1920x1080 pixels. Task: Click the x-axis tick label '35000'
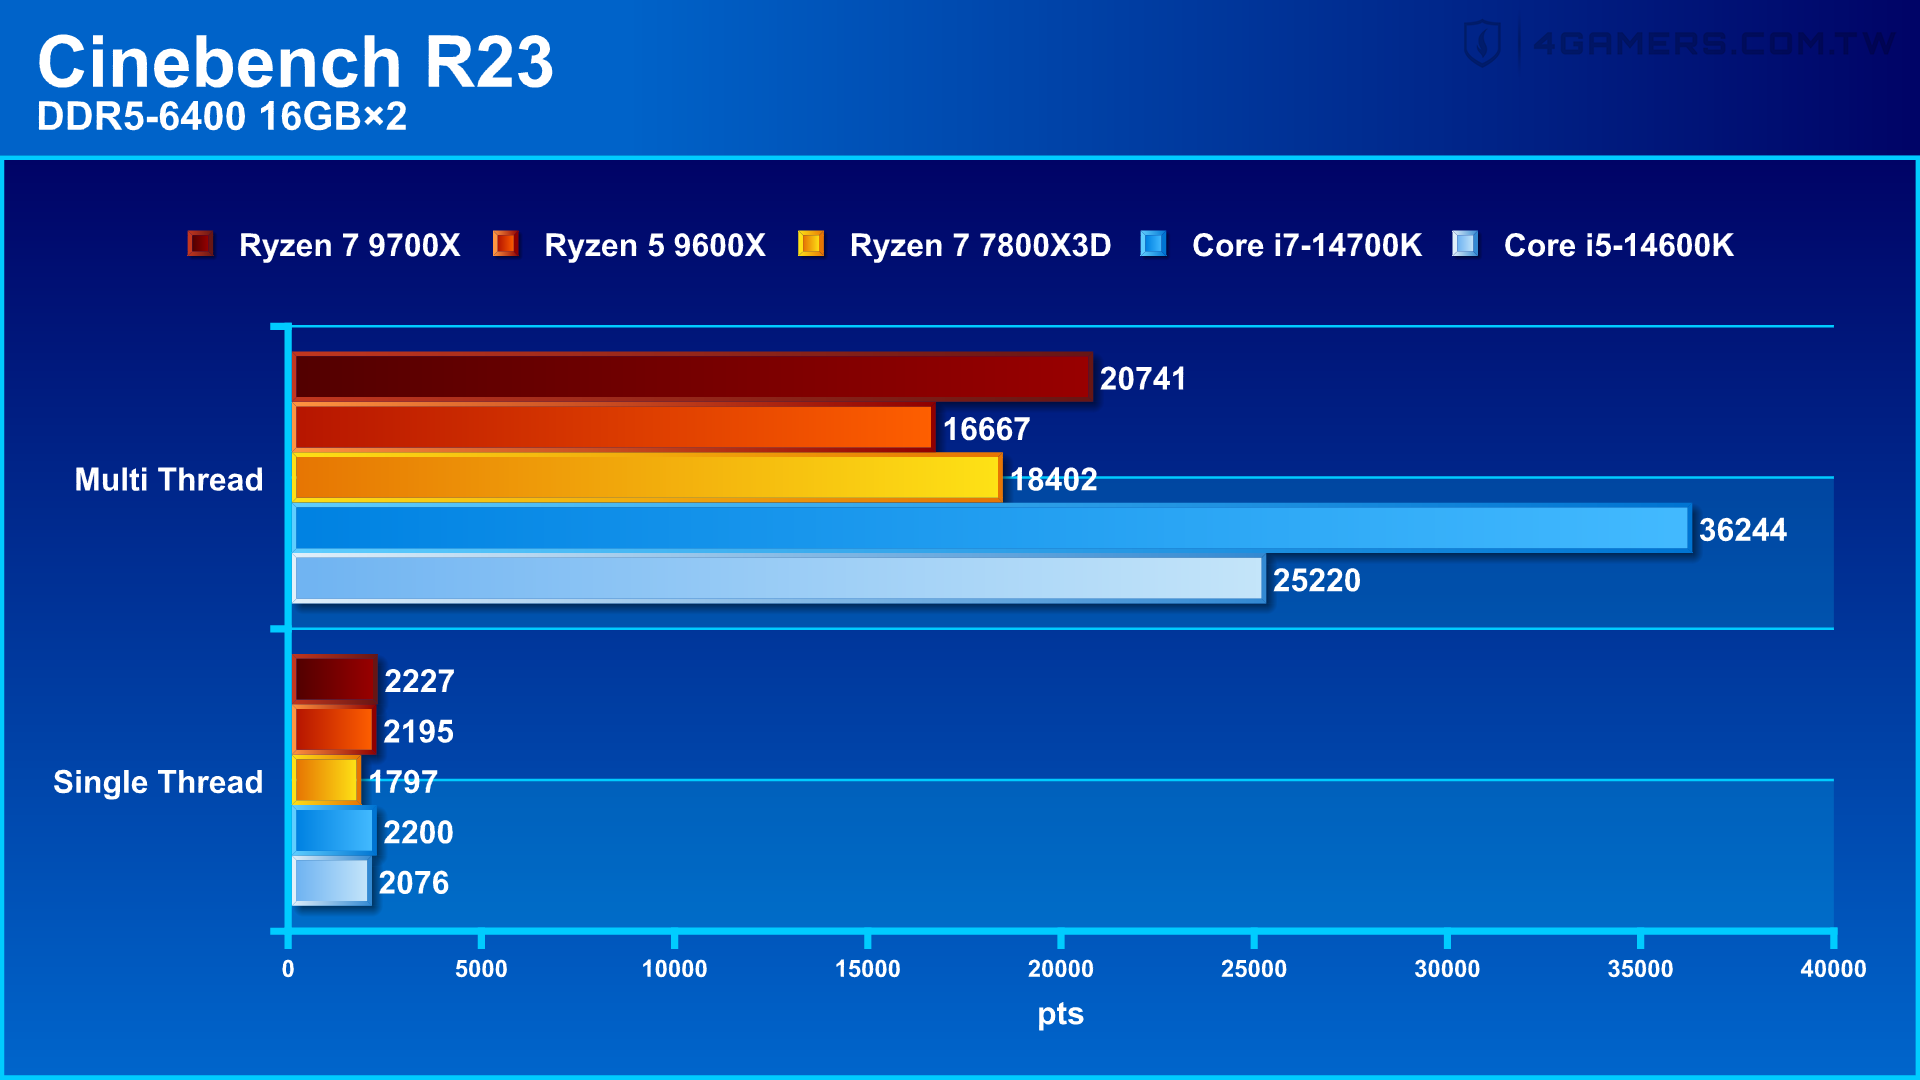1640,969
